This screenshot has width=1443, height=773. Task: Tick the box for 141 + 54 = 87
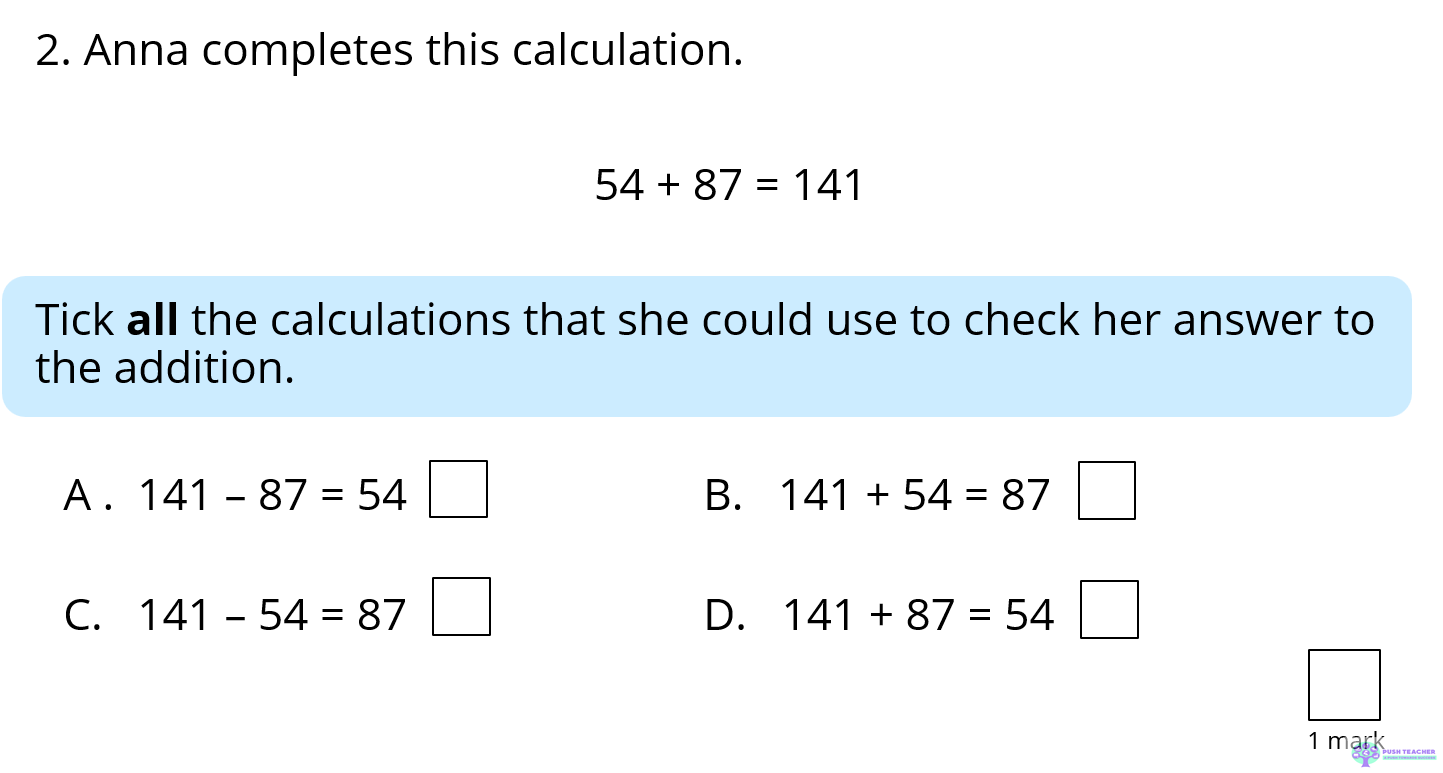tap(1107, 490)
